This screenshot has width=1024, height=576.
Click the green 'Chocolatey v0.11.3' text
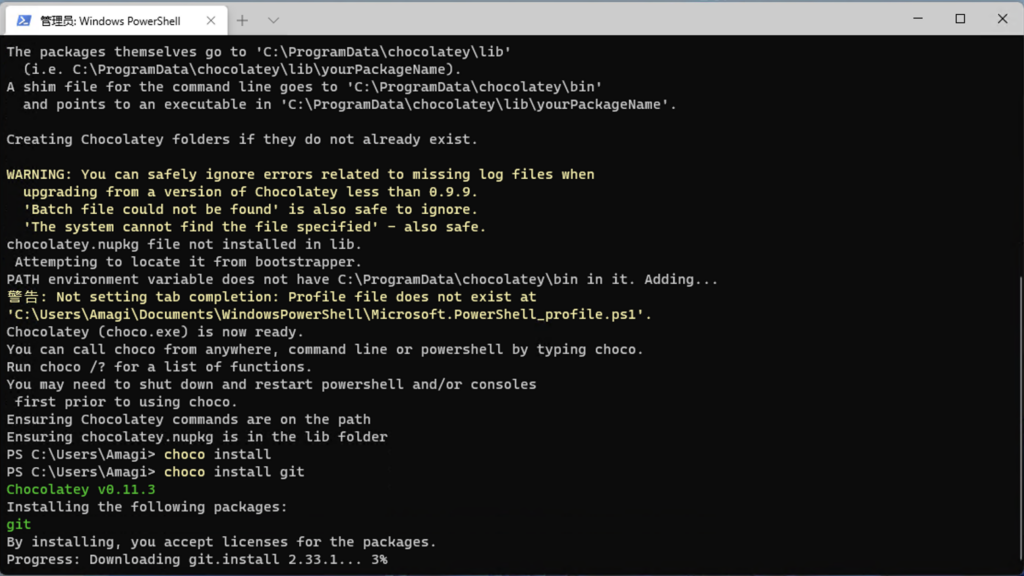click(81, 489)
